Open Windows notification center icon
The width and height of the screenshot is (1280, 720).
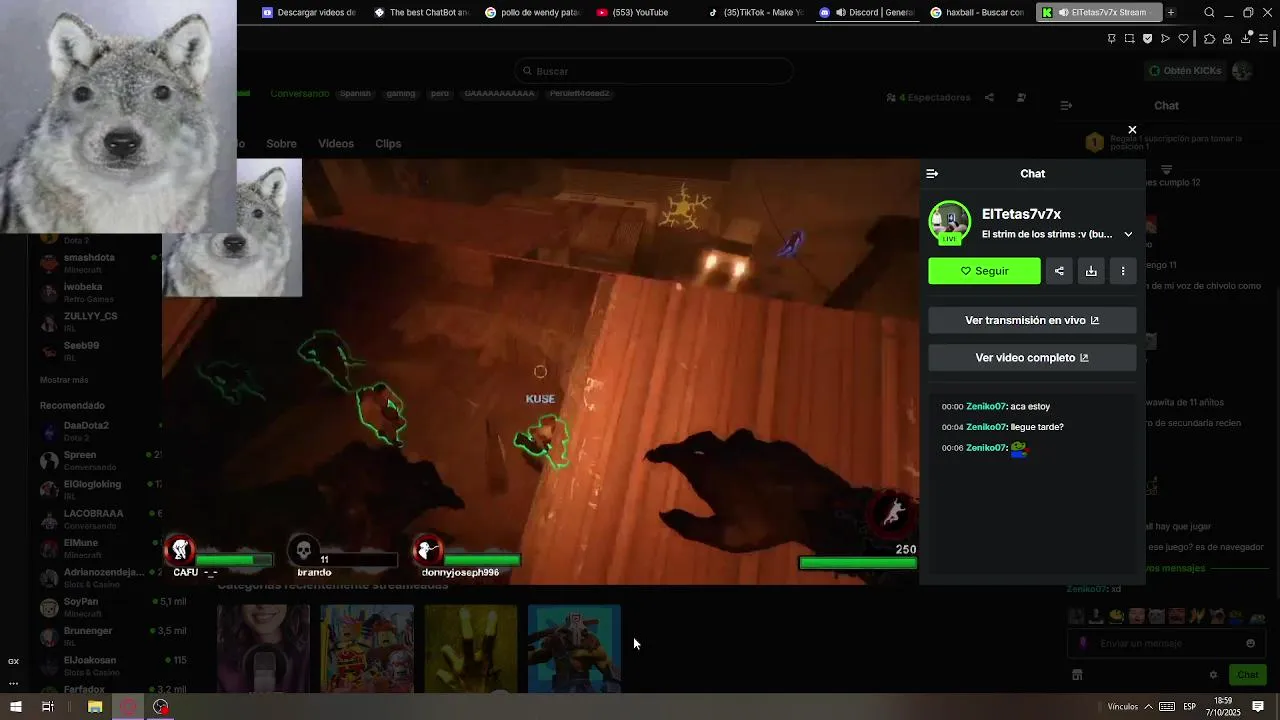(1258, 707)
